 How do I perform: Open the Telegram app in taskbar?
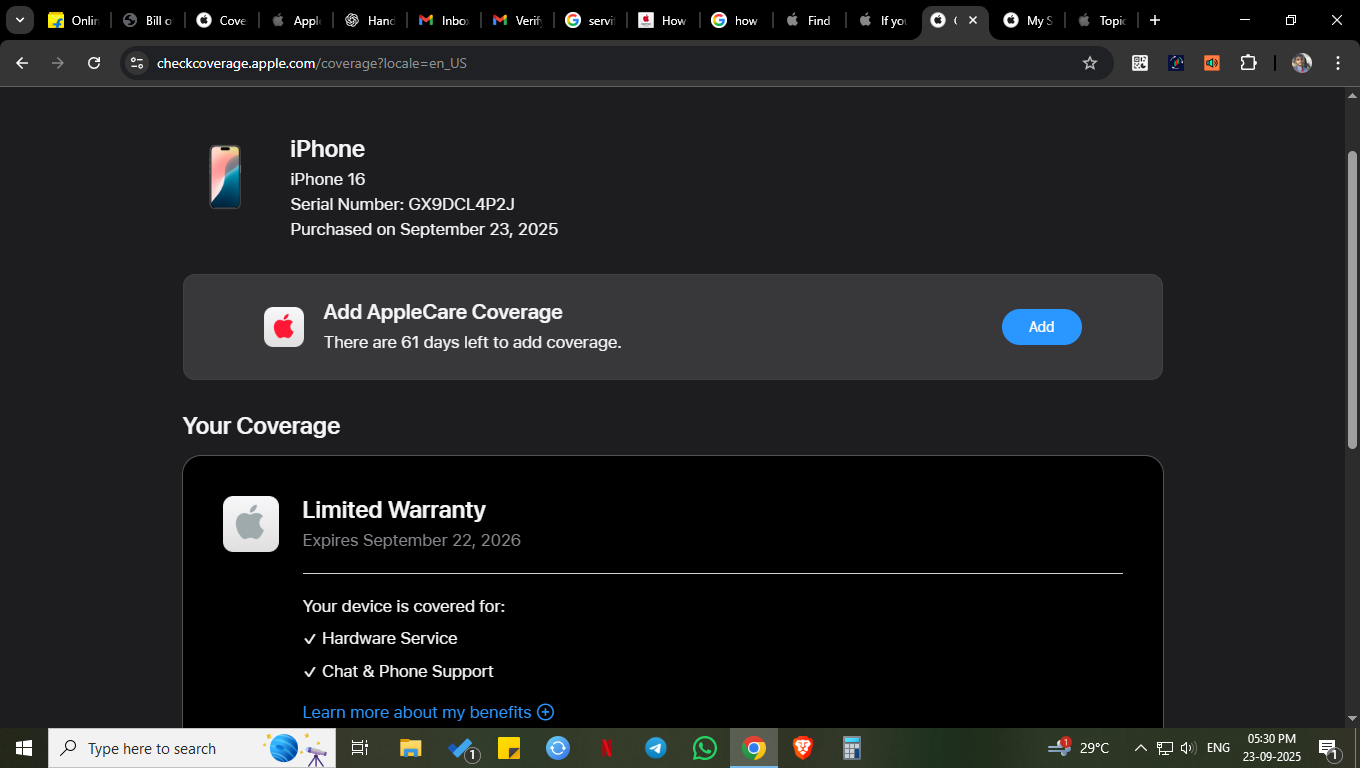click(x=656, y=748)
